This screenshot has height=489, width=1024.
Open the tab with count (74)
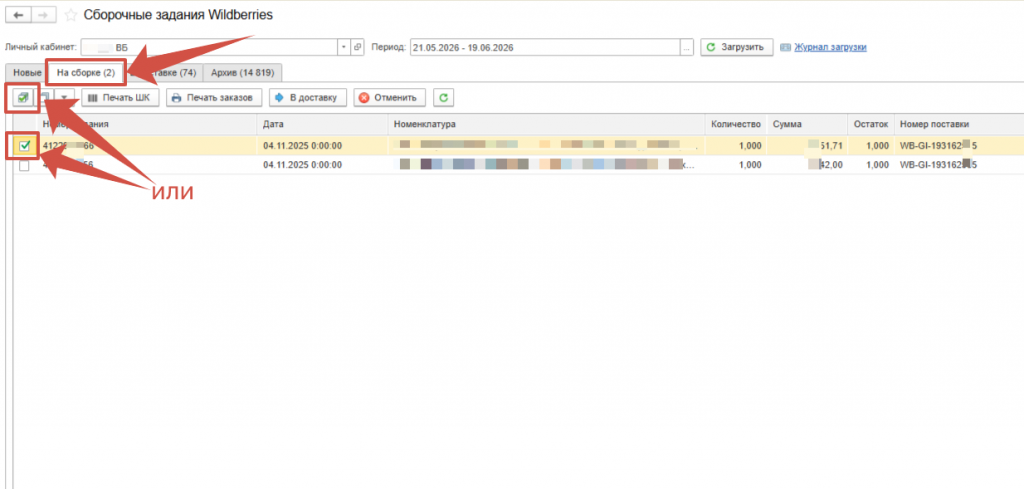[x=165, y=72]
